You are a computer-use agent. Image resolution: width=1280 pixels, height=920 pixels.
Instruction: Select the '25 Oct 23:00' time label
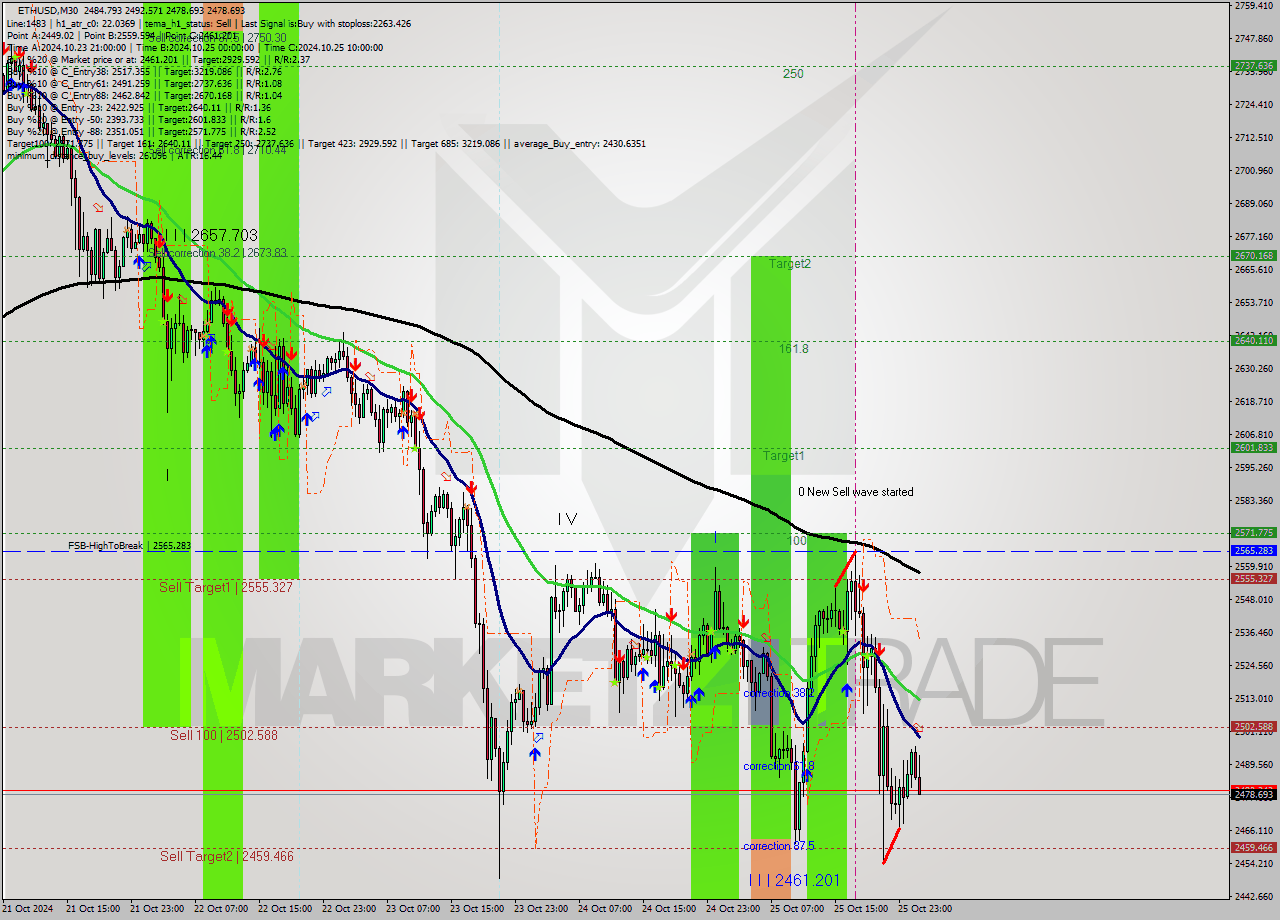927,909
